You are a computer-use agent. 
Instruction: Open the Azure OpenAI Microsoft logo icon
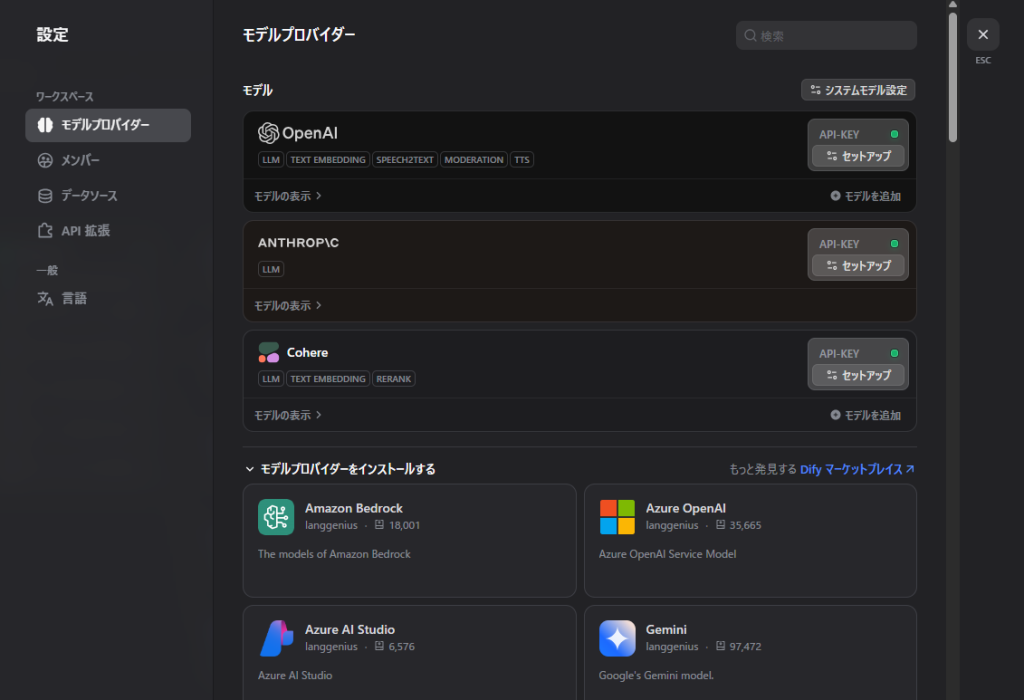(x=617, y=517)
